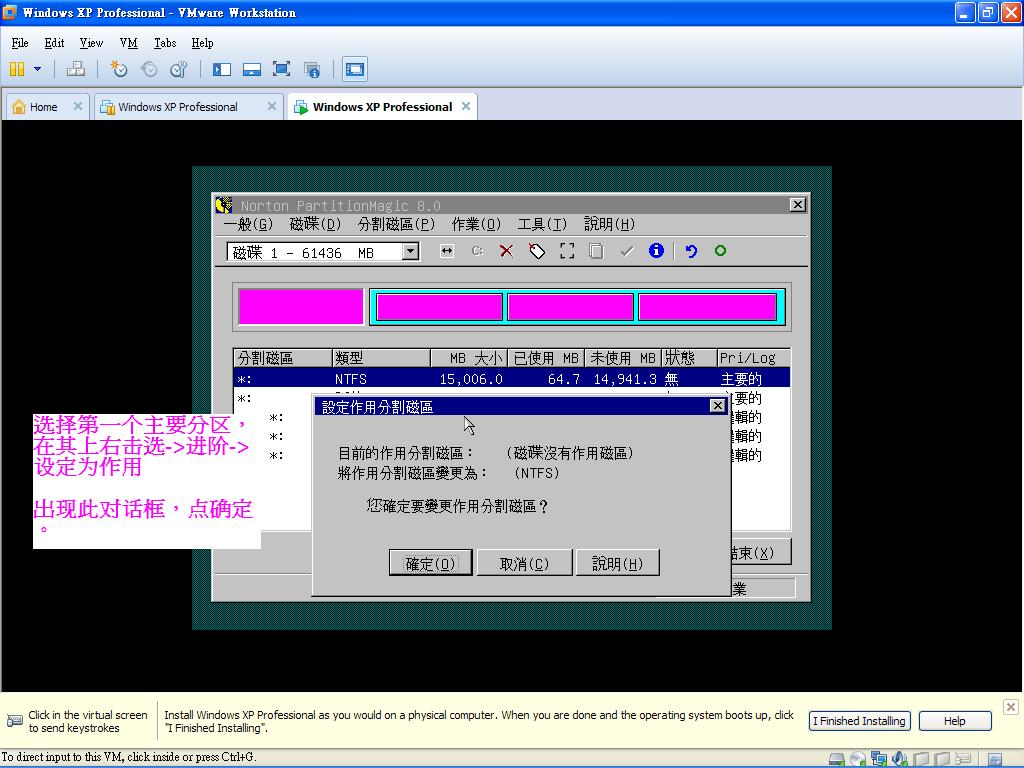Click the 分割磁區 column header

282,358
